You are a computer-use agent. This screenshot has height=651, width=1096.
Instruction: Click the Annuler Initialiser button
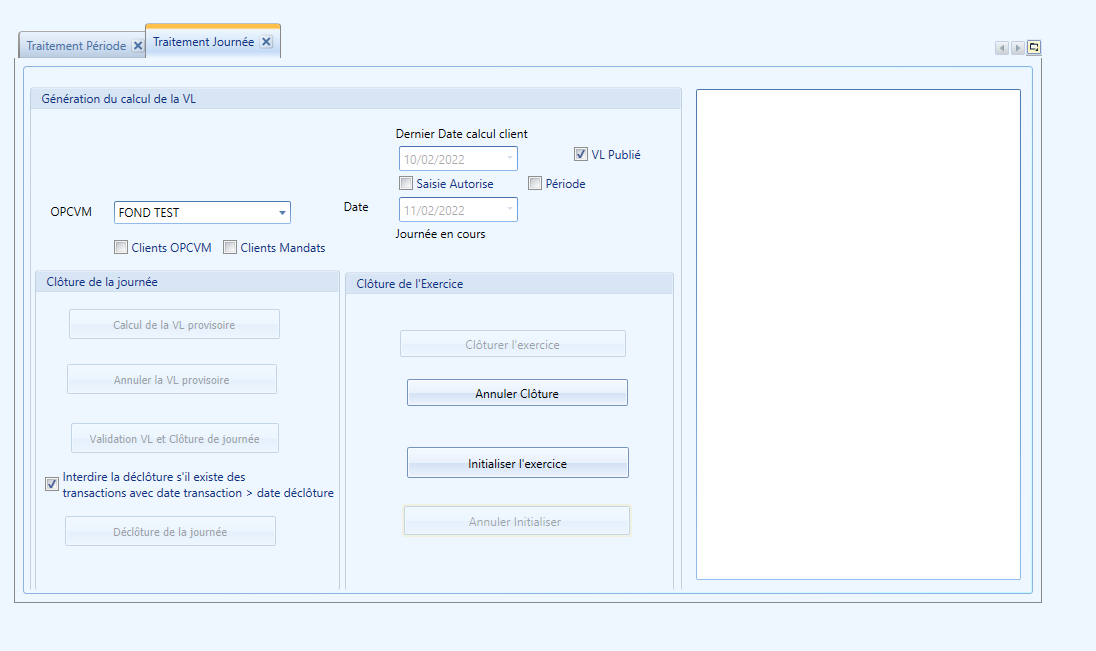[517, 521]
